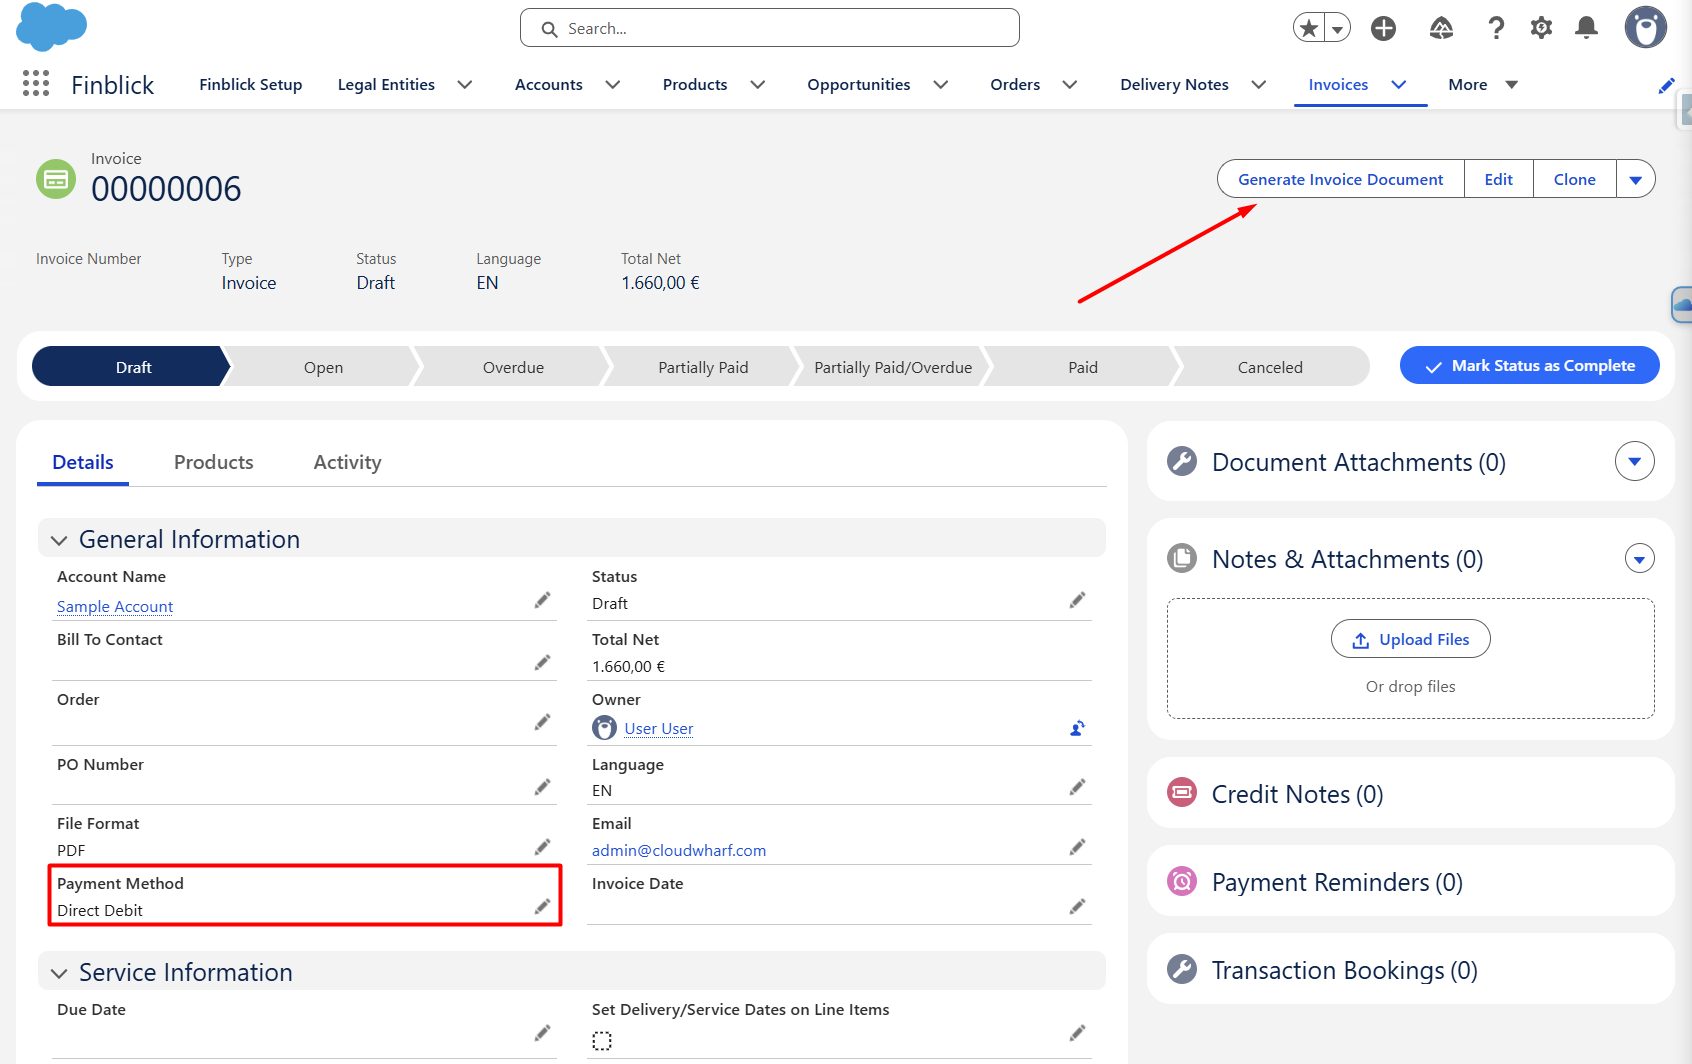The height and width of the screenshot is (1064, 1692).
Task: Edit the Set Delivery/Service Dates pencil
Action: click(x=1077, y=1033)
